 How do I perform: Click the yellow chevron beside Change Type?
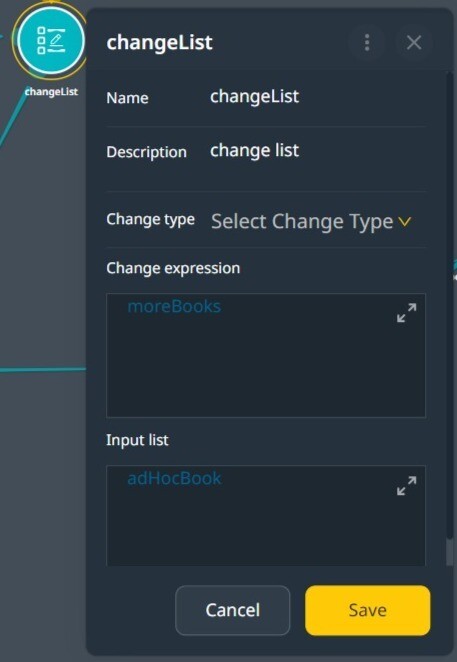(x=405, y=222)
